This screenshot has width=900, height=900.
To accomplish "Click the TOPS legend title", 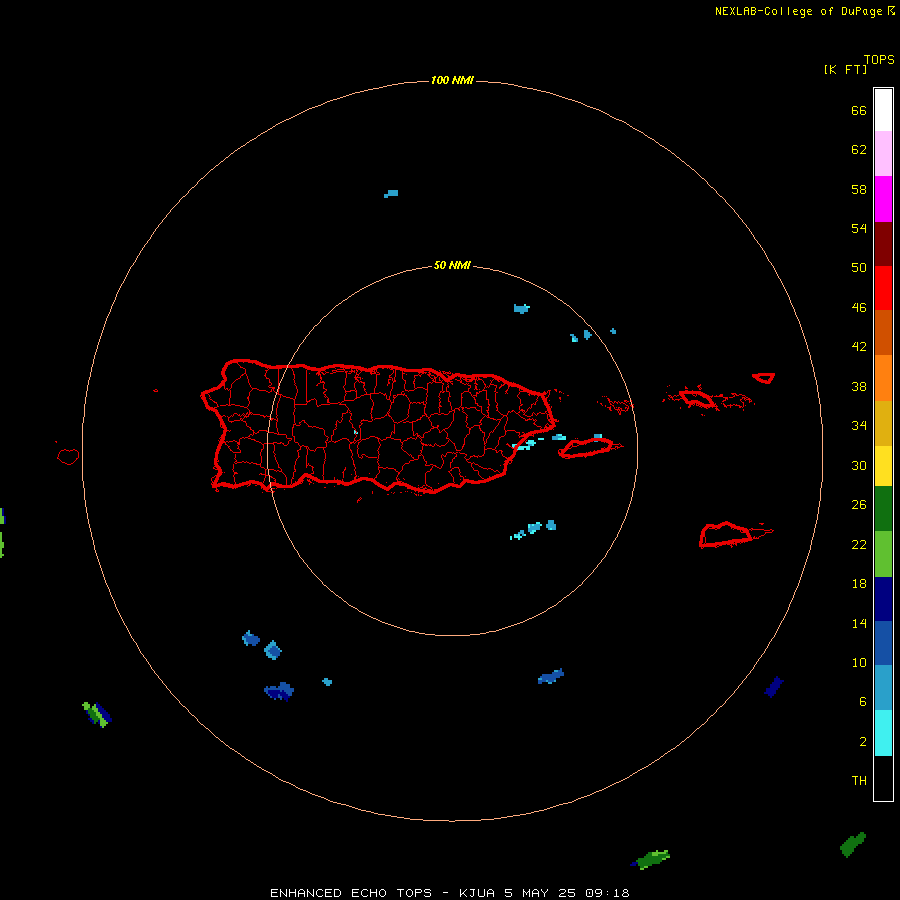I will click(x=879, y=60).
